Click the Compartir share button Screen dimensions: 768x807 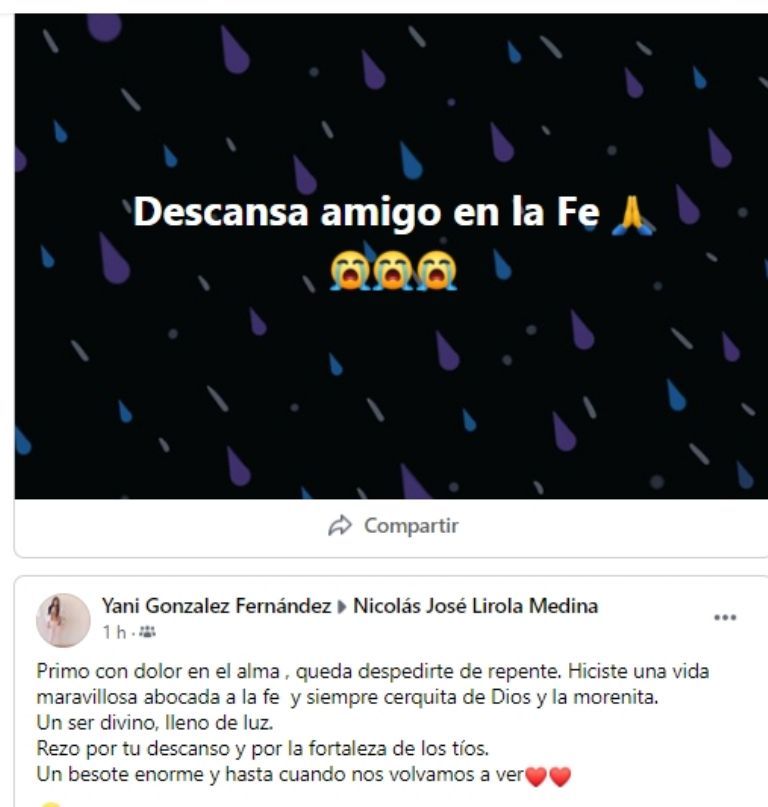[x=393, y=526]
